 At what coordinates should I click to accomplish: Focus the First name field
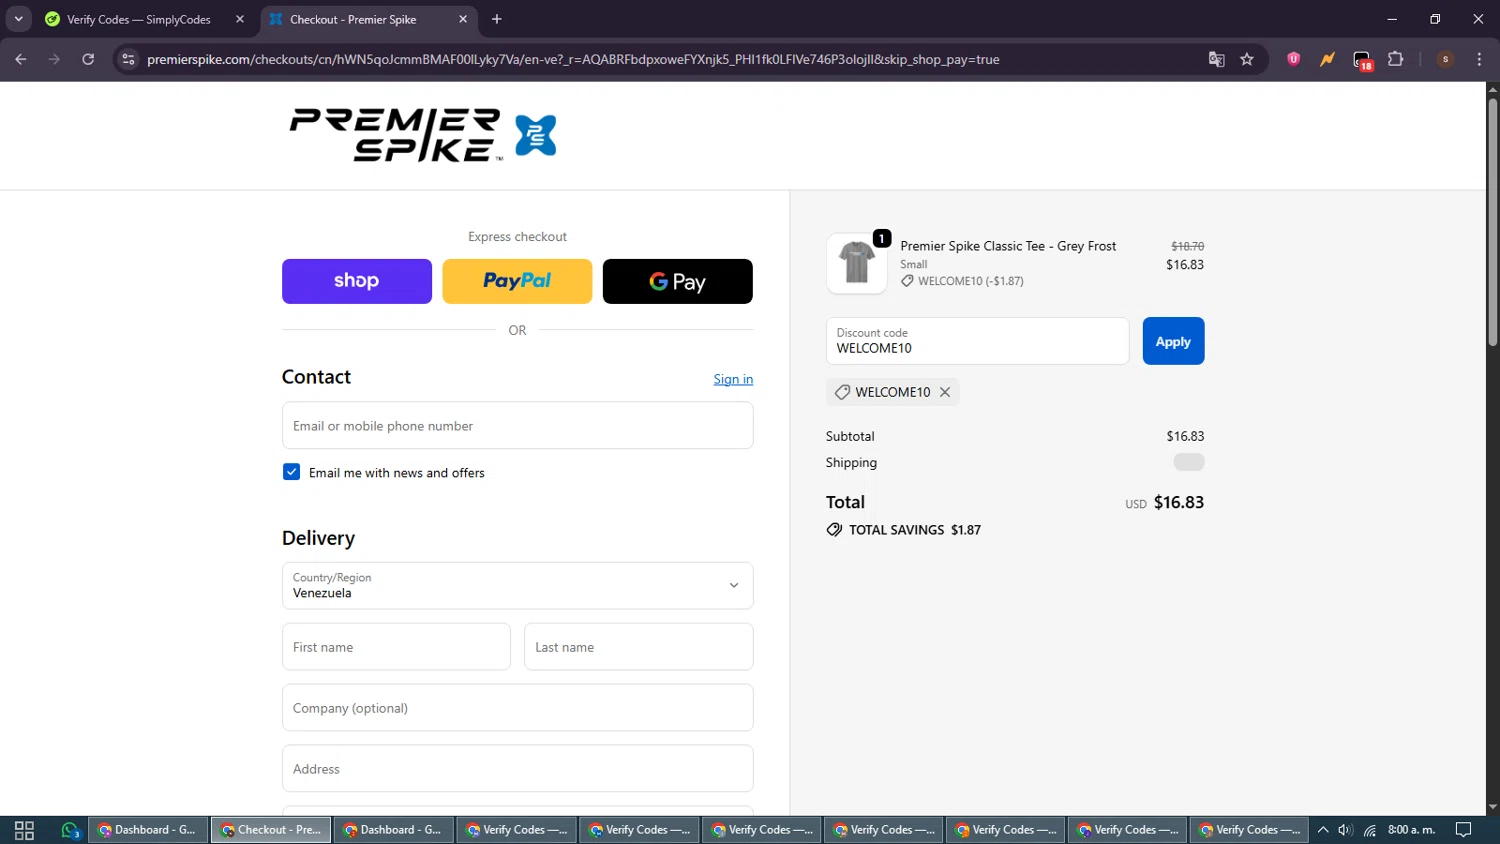396,647
